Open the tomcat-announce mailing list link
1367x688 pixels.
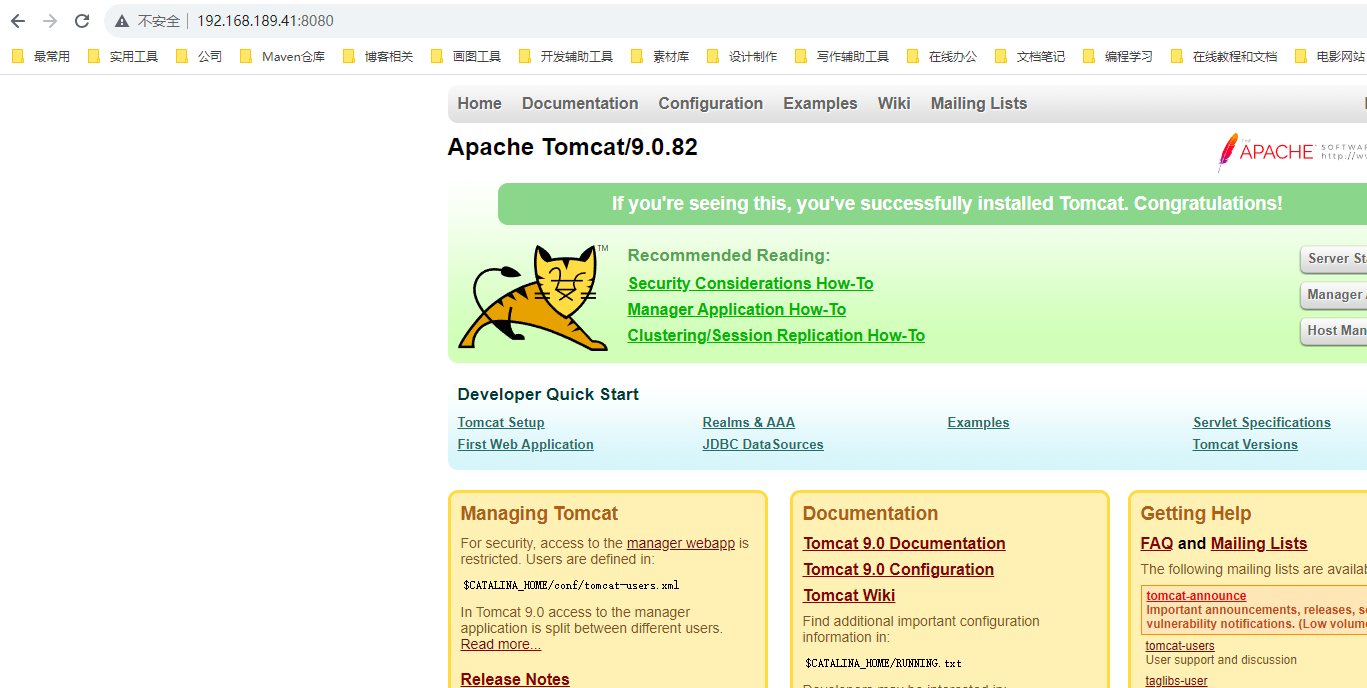point(1196,596)
